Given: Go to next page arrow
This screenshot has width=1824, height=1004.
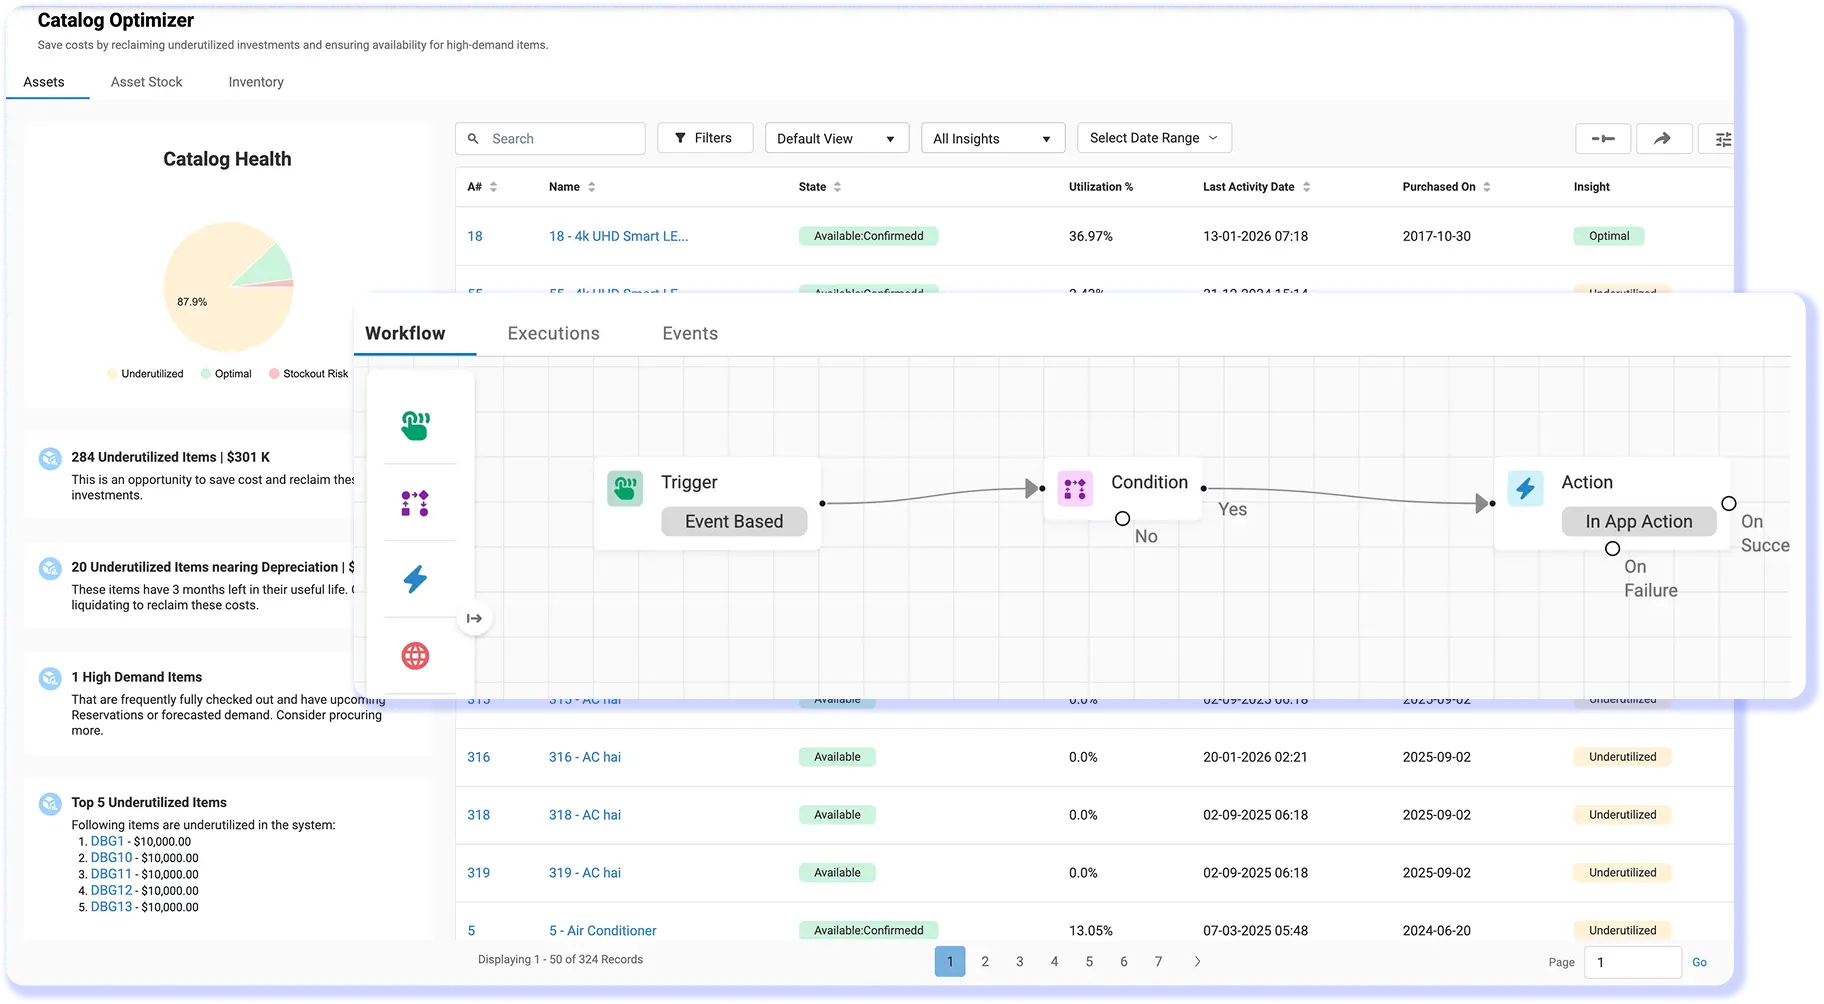Looking at the screenshot, I should [1197, 961].
